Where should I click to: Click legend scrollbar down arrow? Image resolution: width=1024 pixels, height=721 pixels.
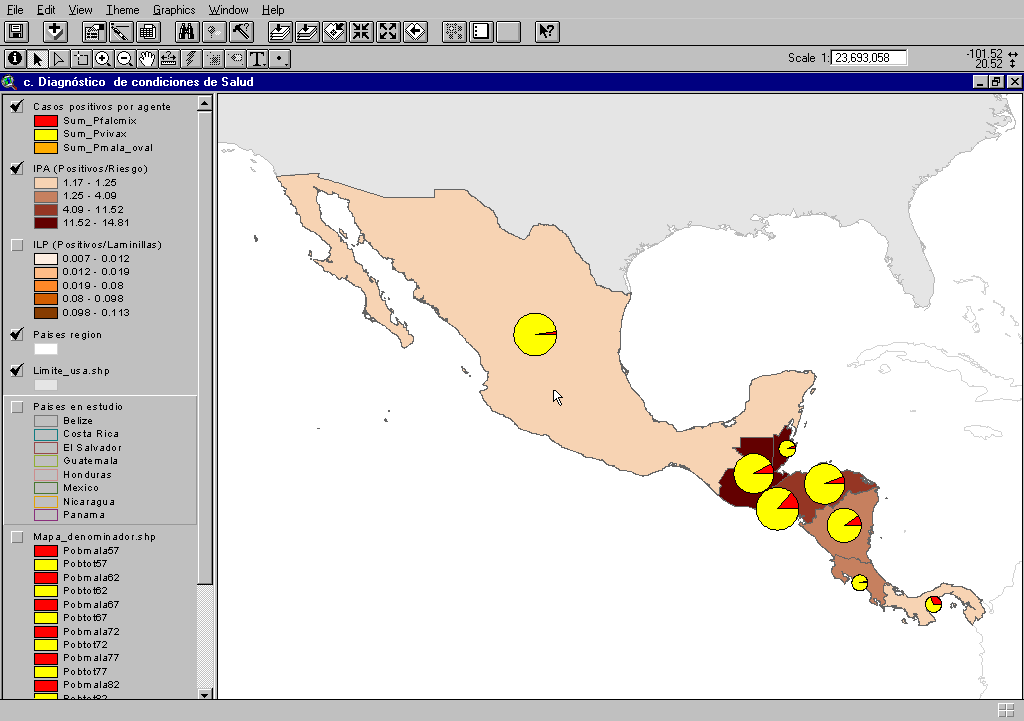pyautogui.click(x=205, y=694)
